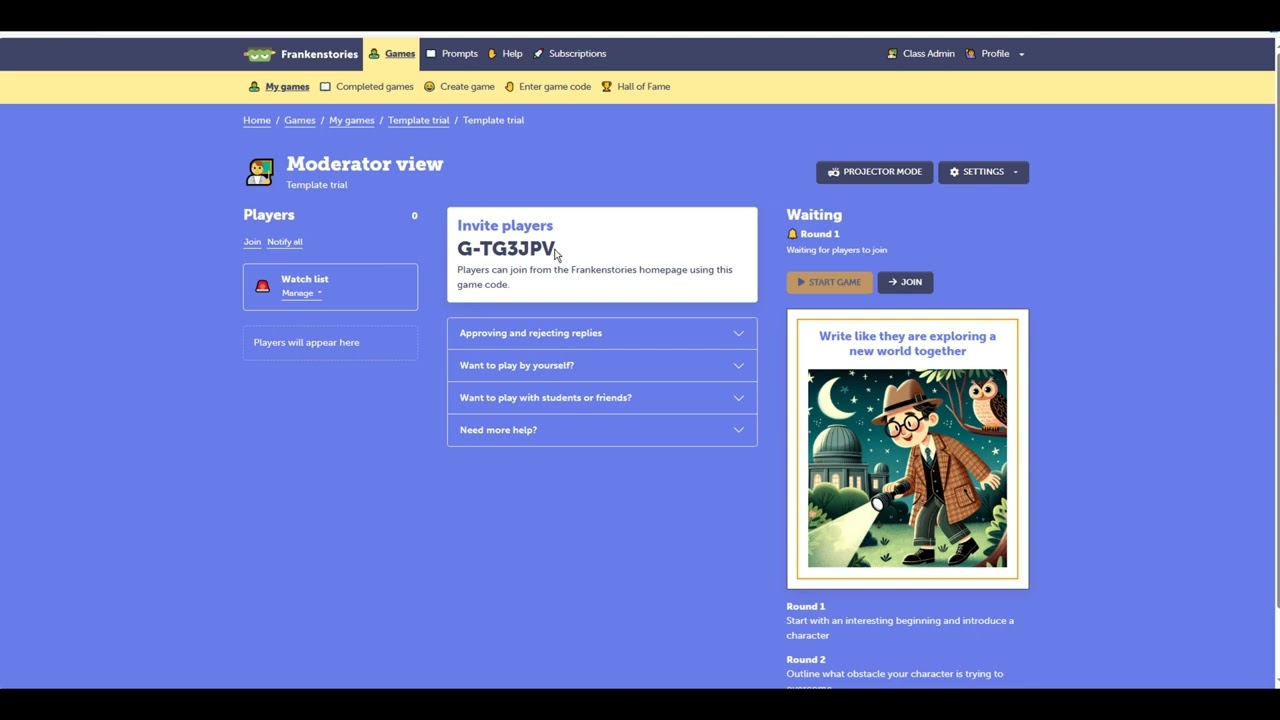
Task: Open the Subscriptions menu item
Action: (x=570, y=54)
